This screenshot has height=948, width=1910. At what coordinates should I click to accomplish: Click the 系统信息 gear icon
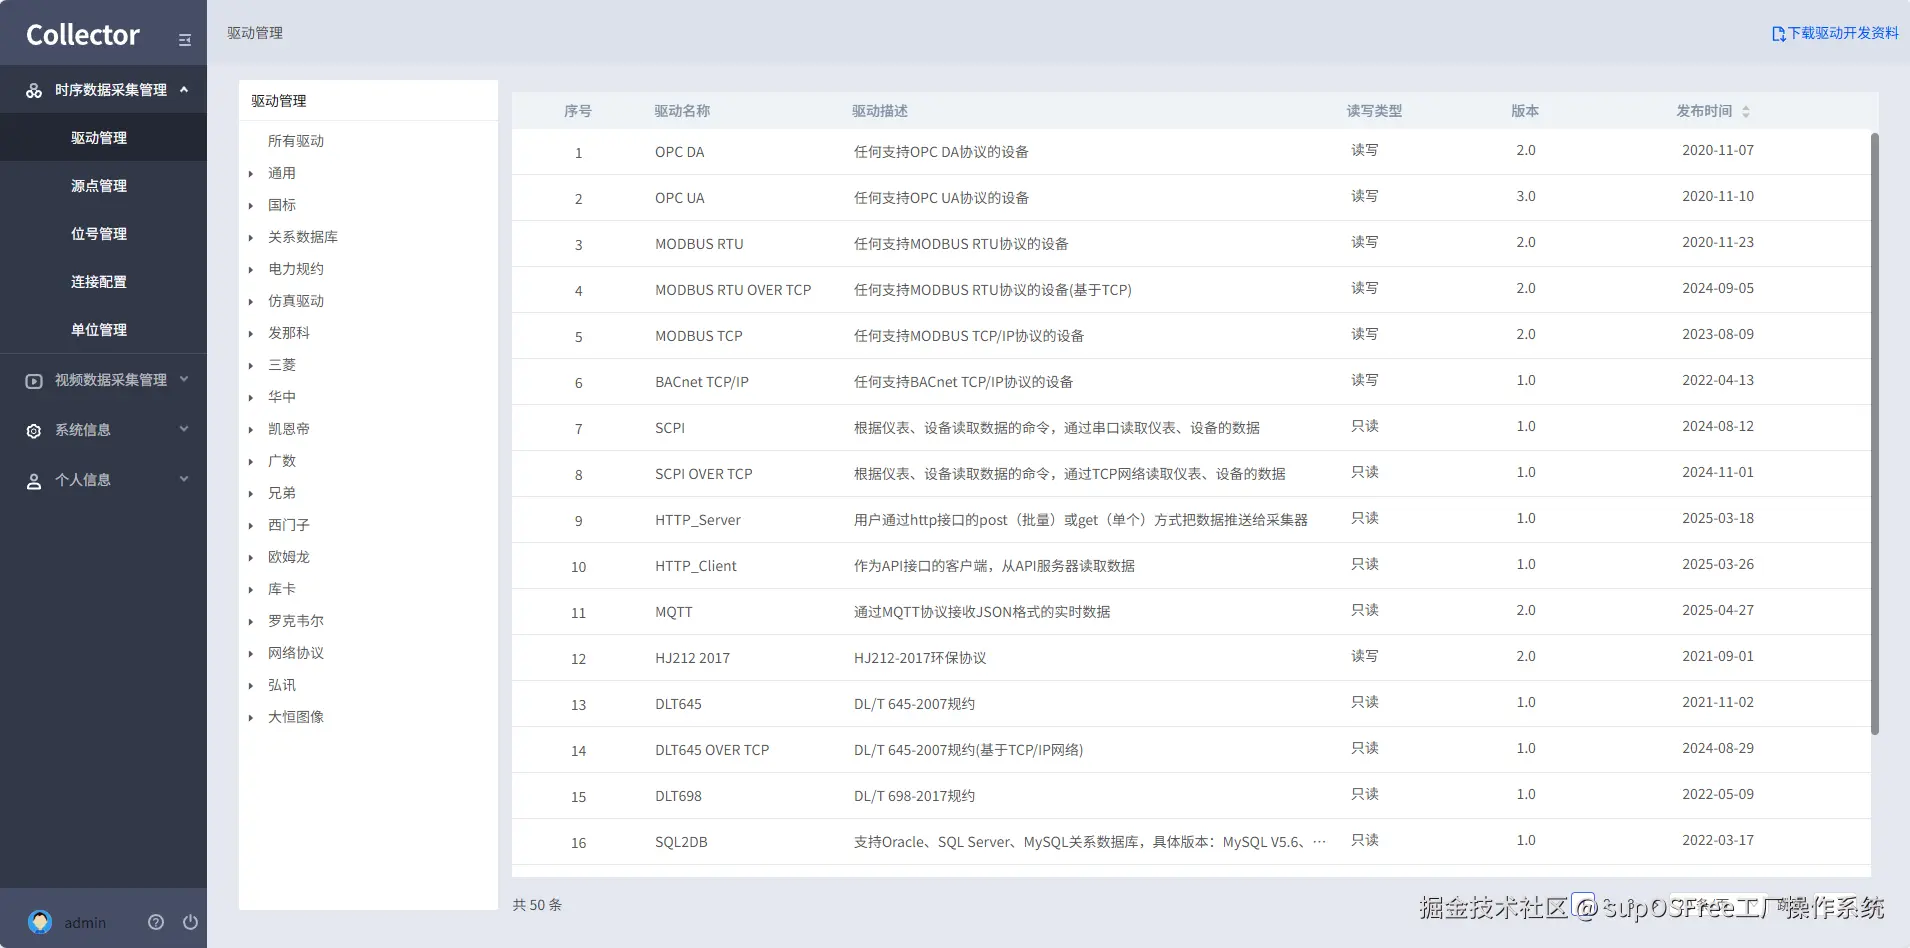(x=34, y=431)
